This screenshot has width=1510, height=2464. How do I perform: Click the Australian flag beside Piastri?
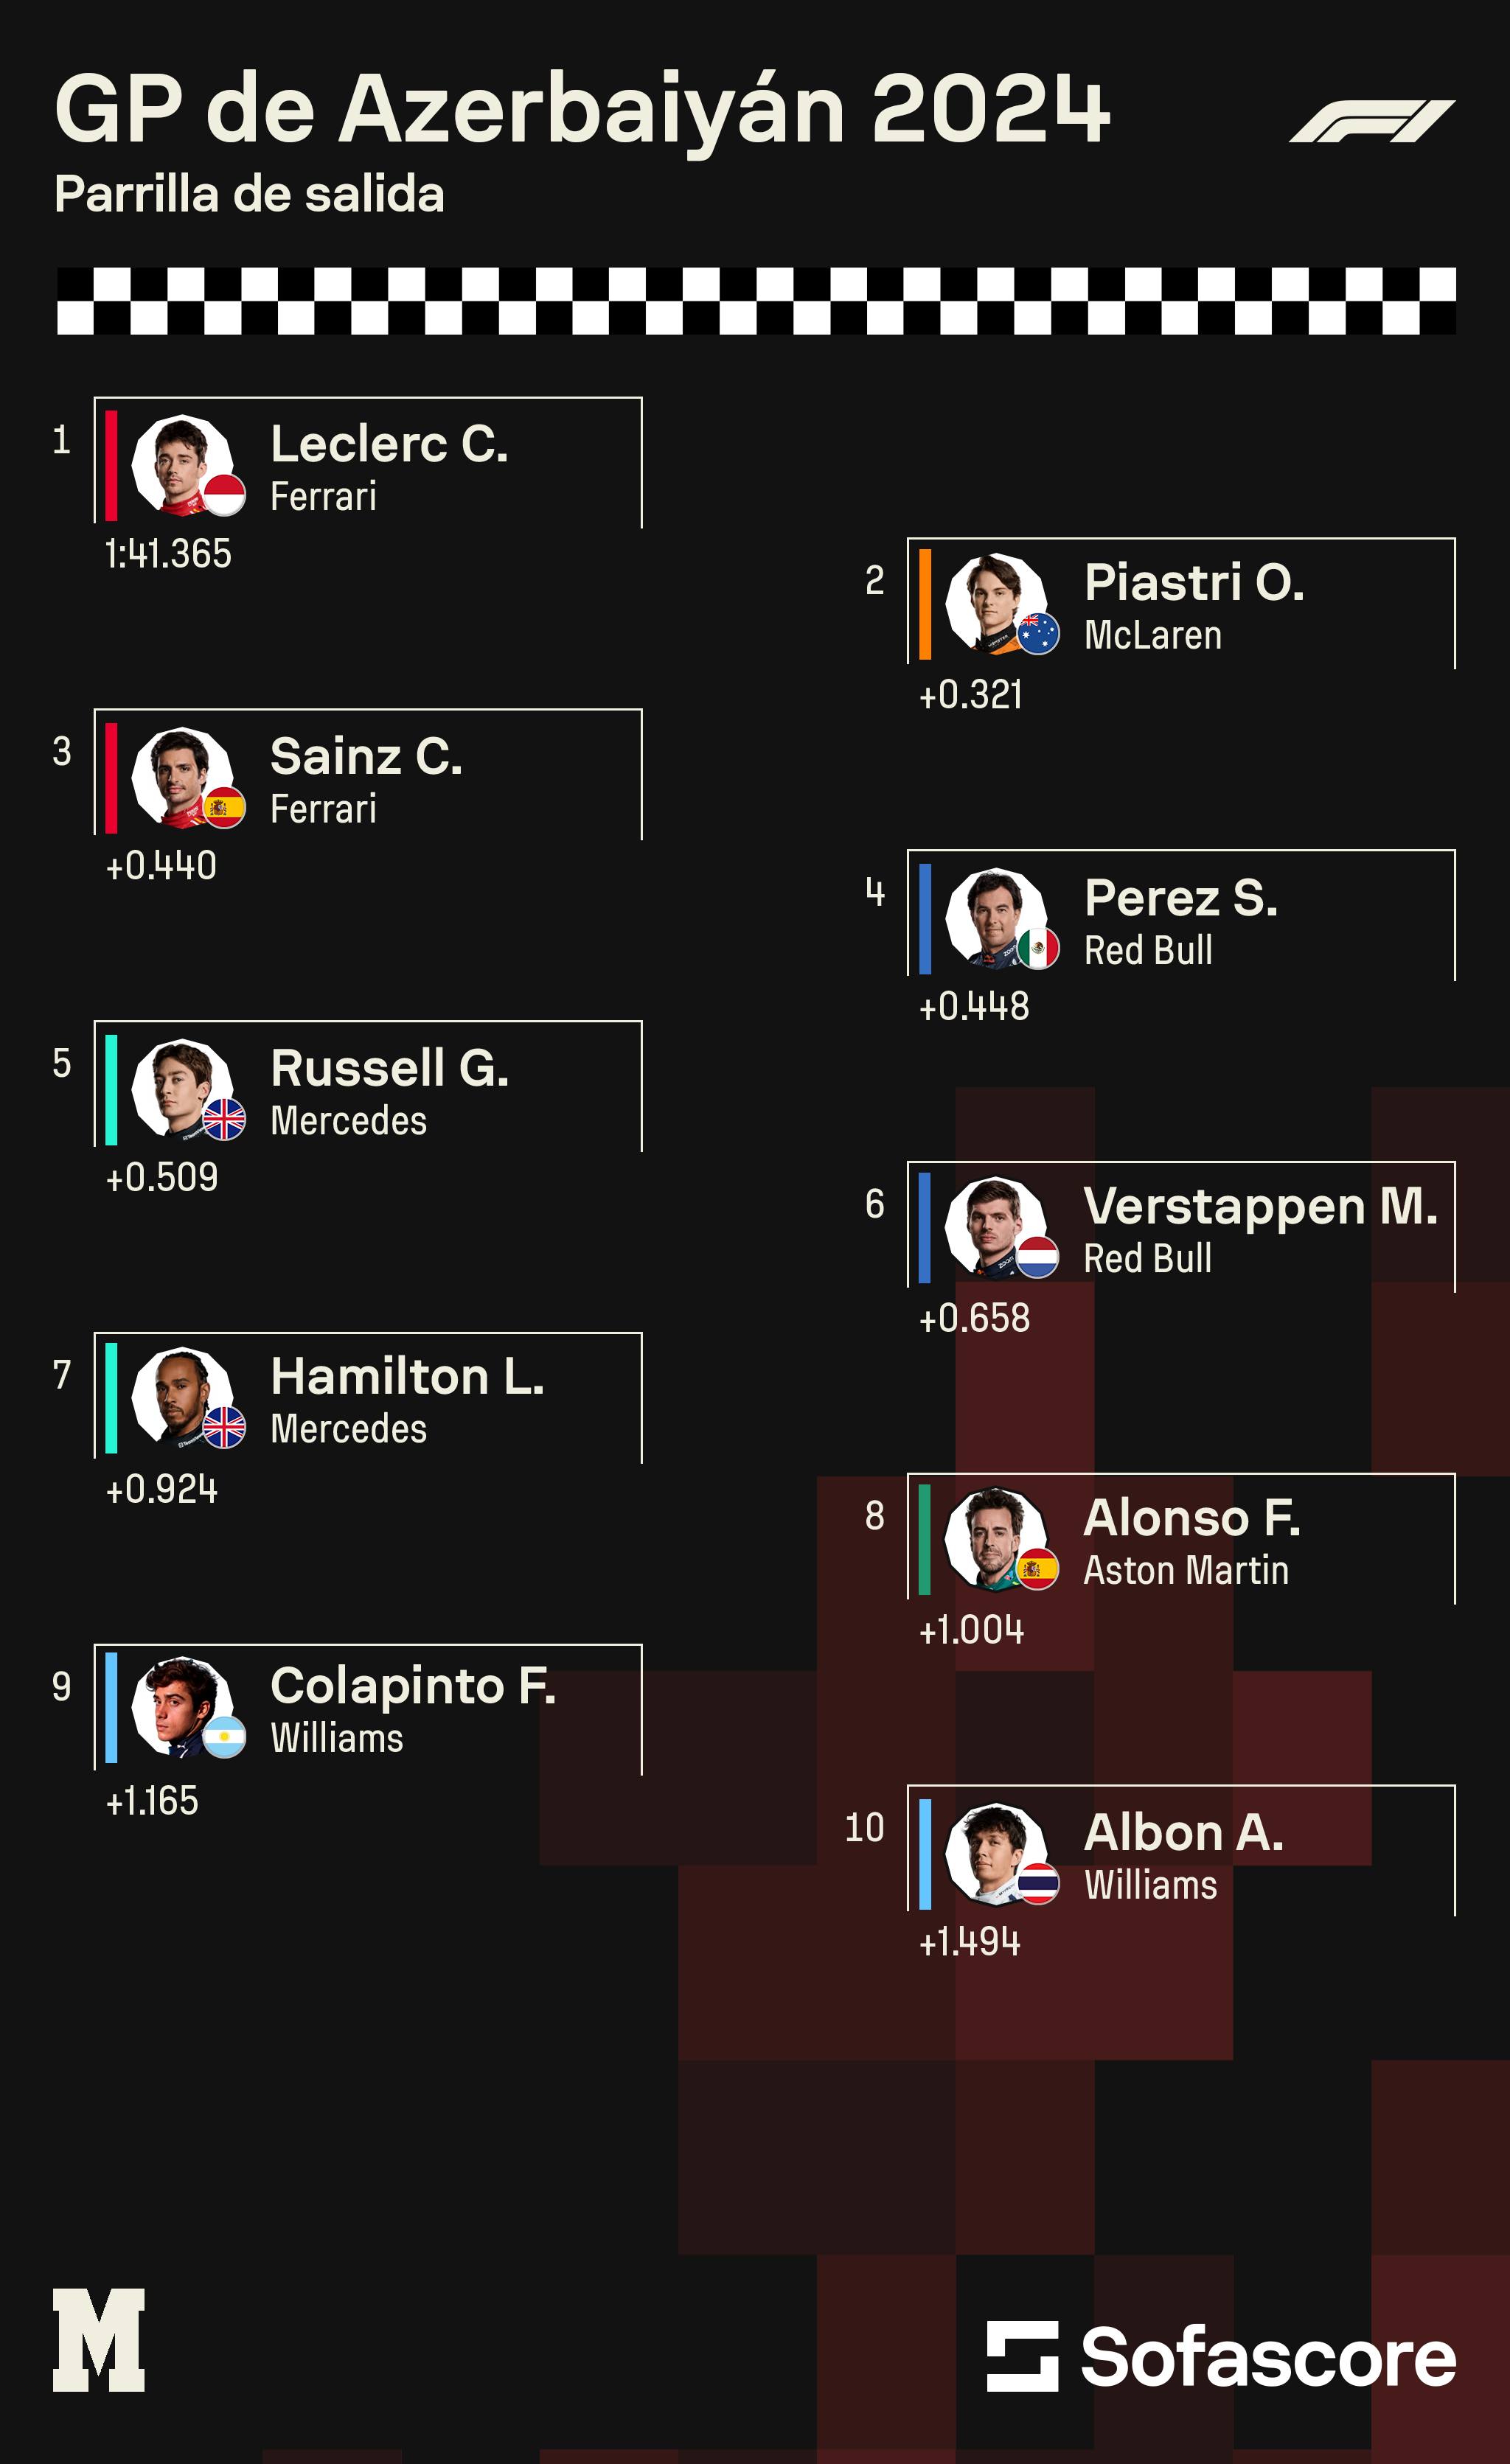1038,634
